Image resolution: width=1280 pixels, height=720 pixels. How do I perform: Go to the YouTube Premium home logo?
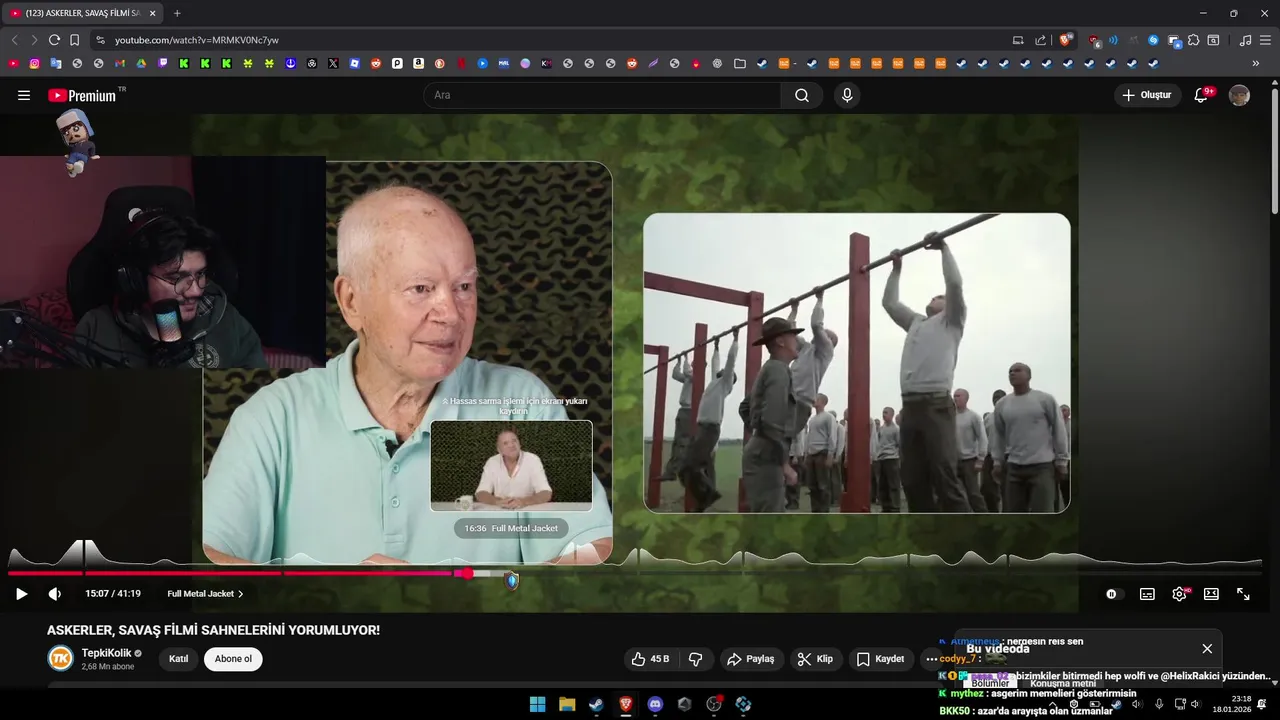pyautogui.click(x=82, y=95)
